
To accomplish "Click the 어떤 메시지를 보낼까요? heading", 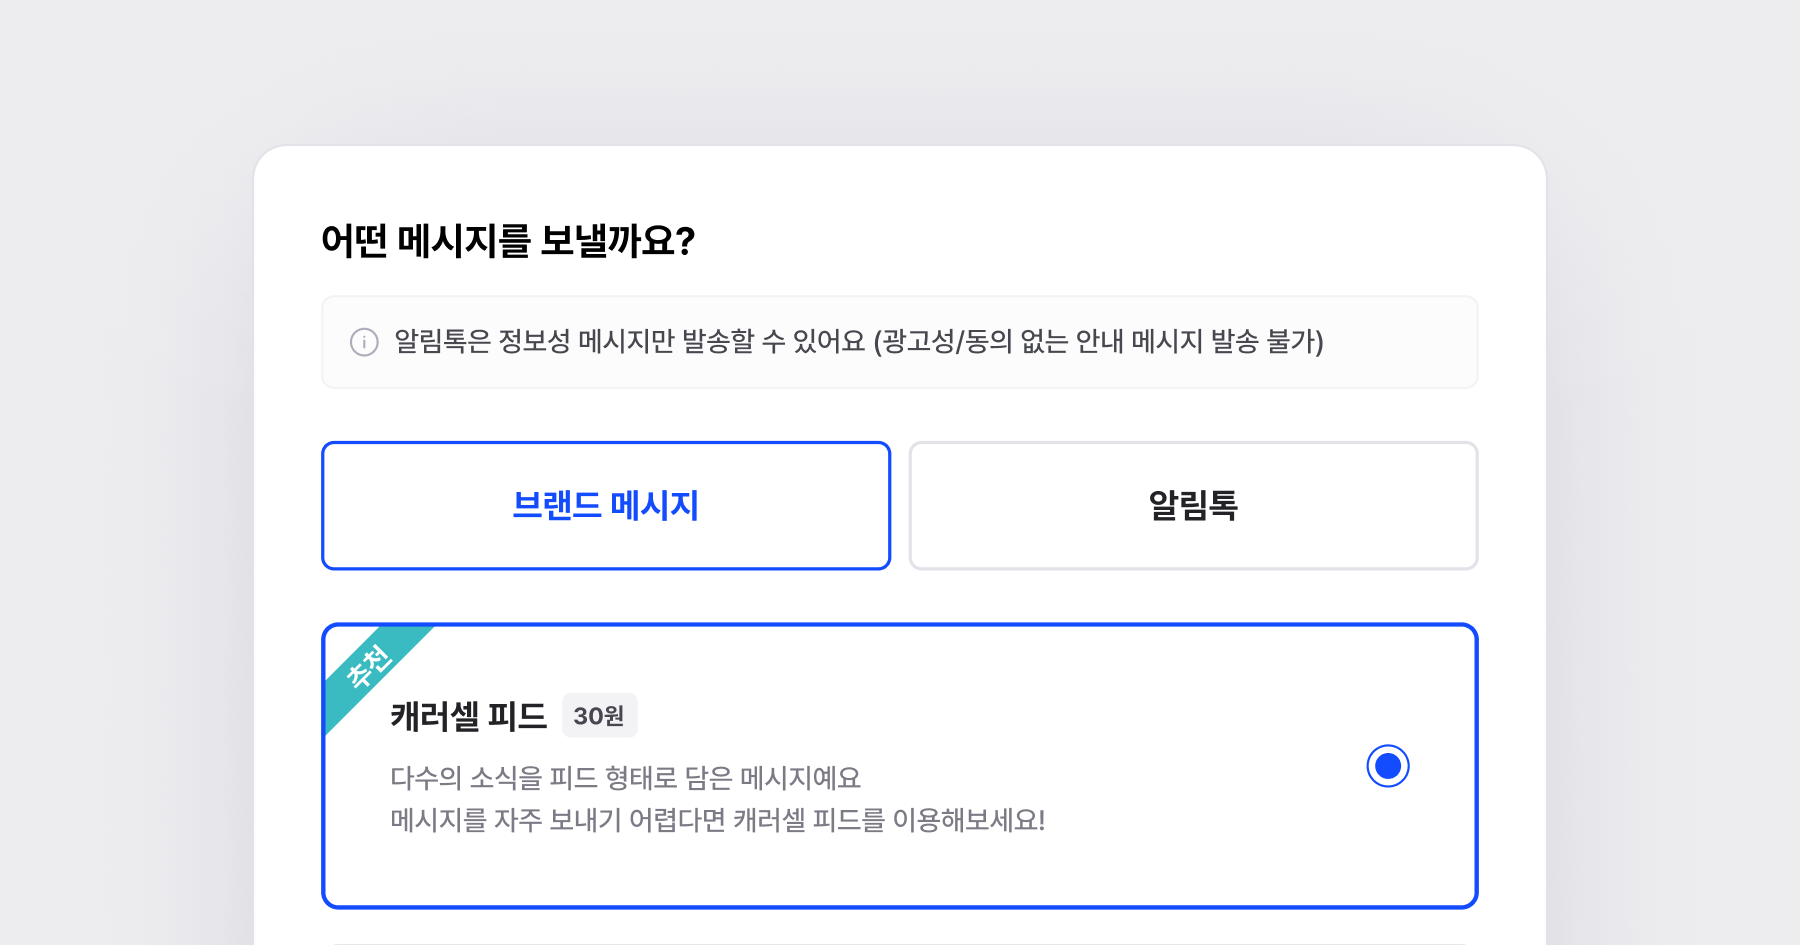I will coord(508,241).
